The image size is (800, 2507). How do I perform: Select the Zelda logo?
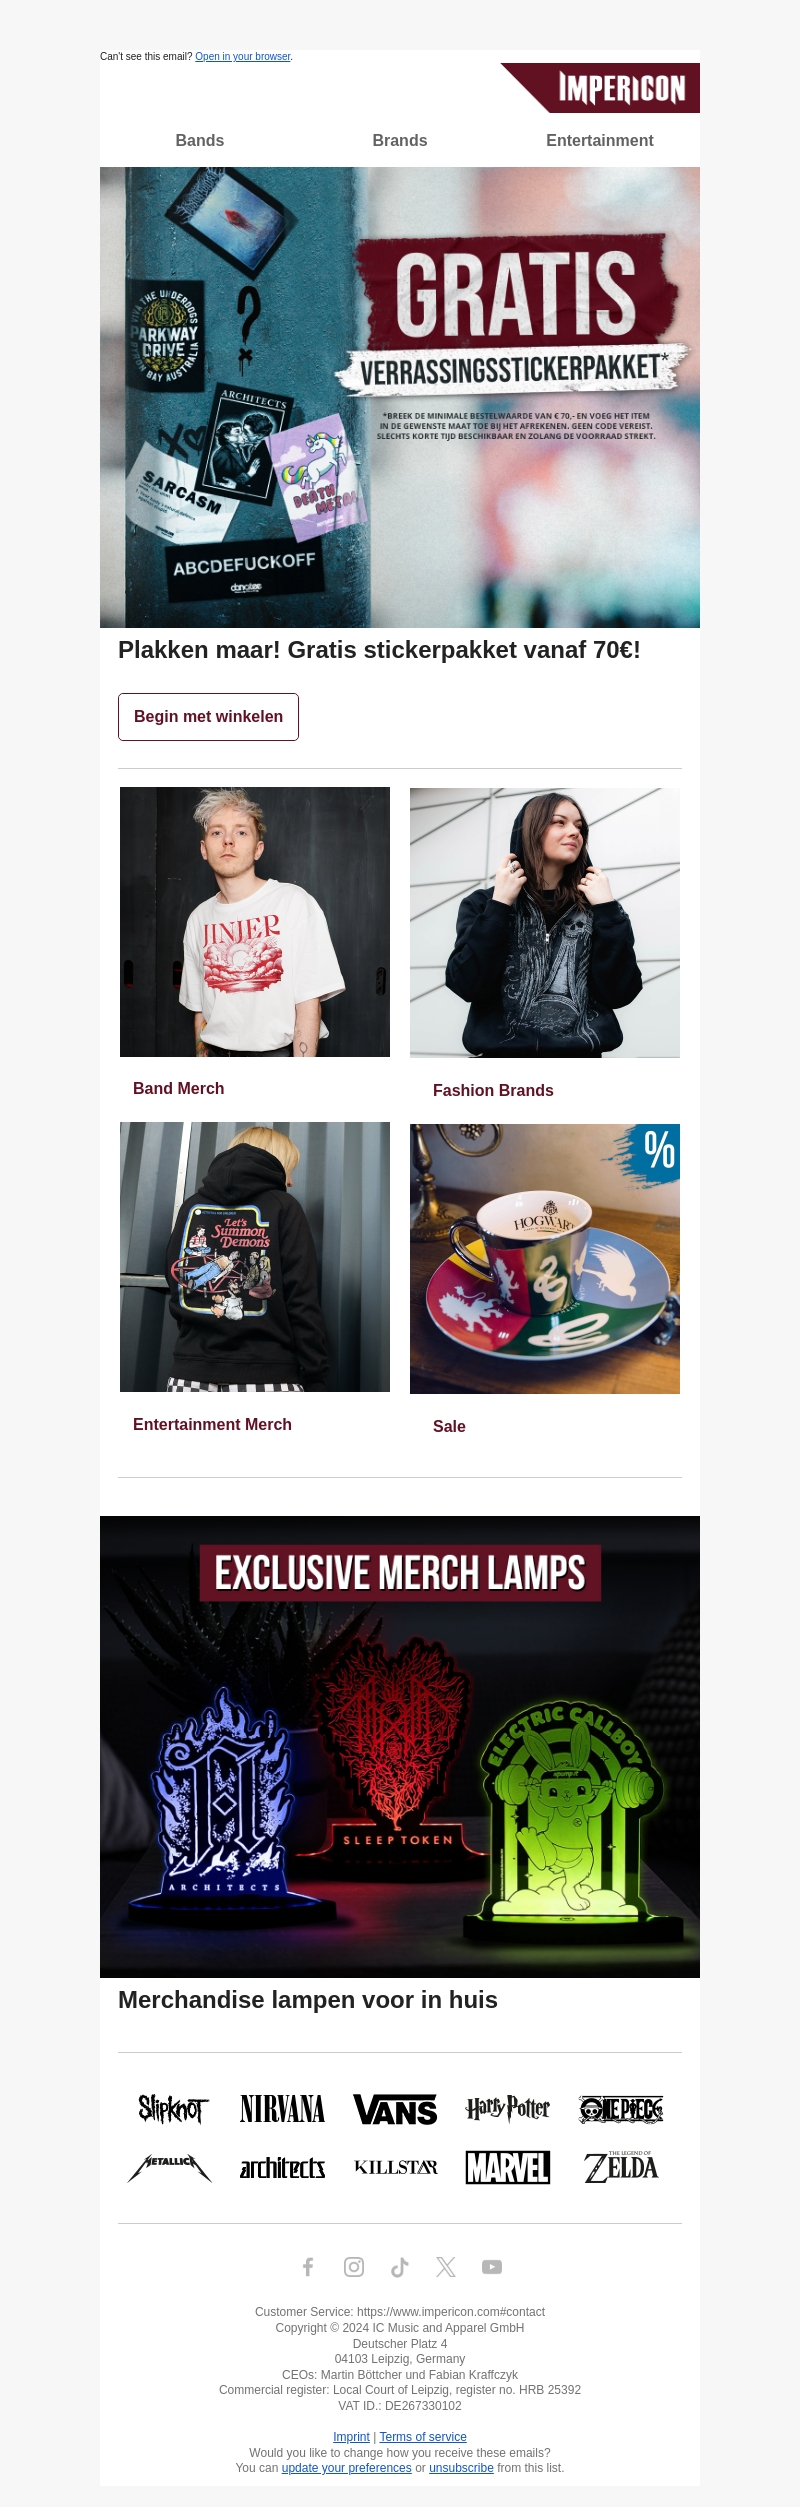click(x=621, y=2167)
